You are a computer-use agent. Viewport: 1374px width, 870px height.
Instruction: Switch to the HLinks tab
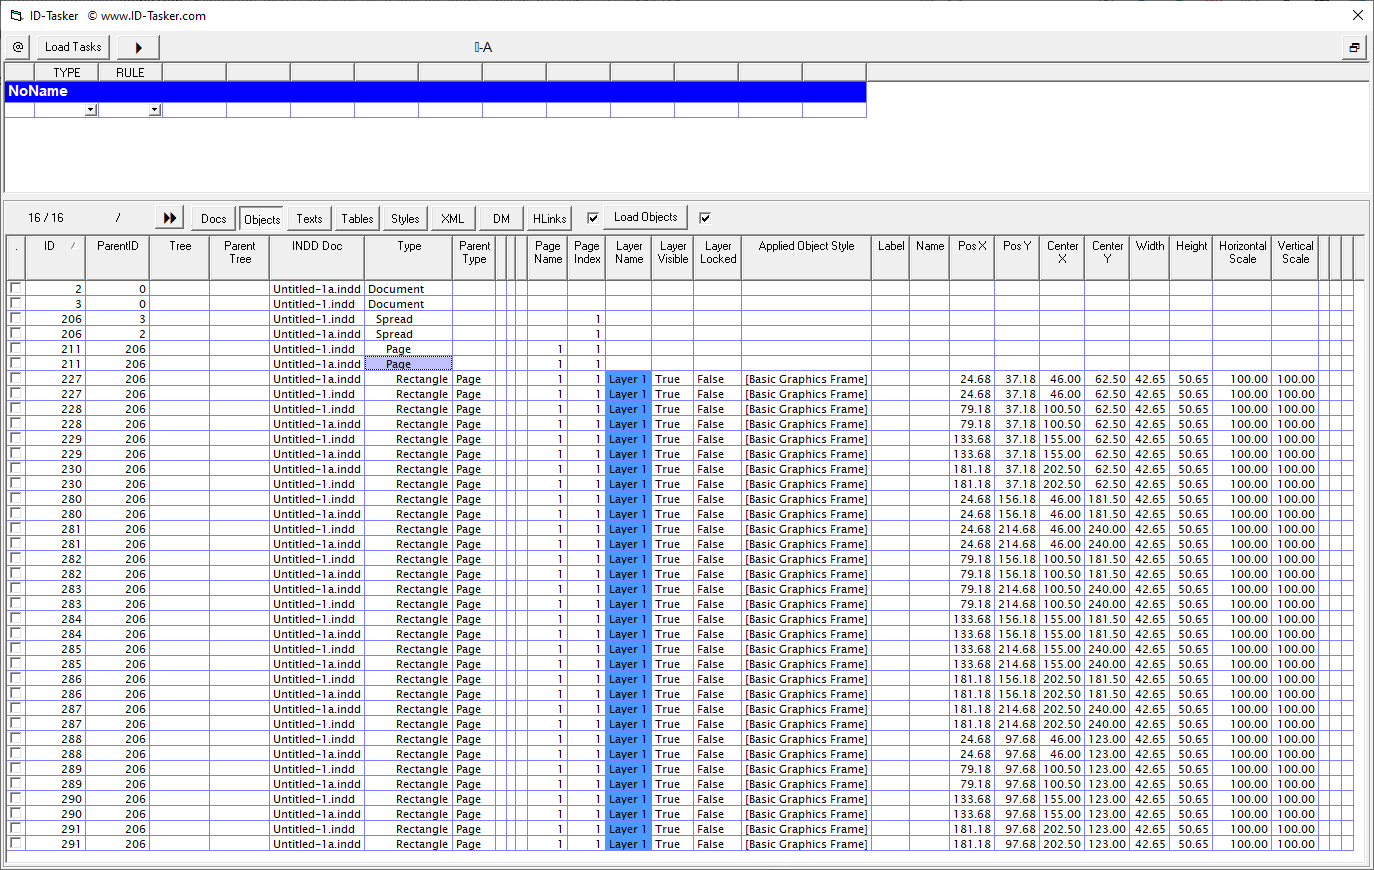coord(549,218)
